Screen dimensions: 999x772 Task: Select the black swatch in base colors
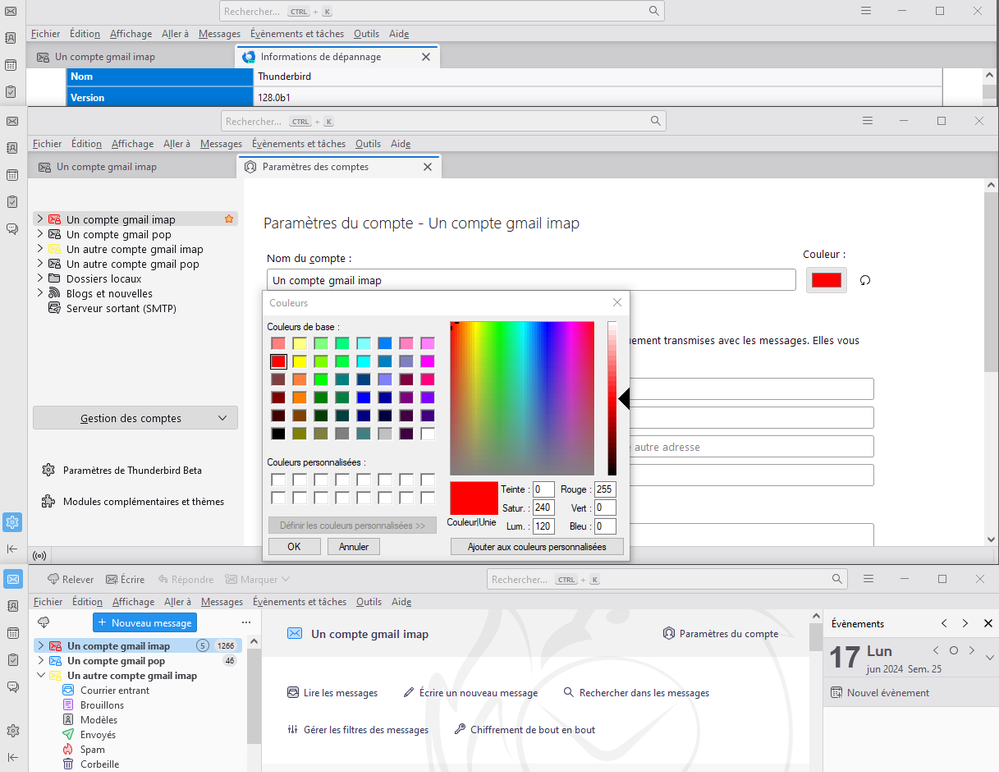point(278,433)
